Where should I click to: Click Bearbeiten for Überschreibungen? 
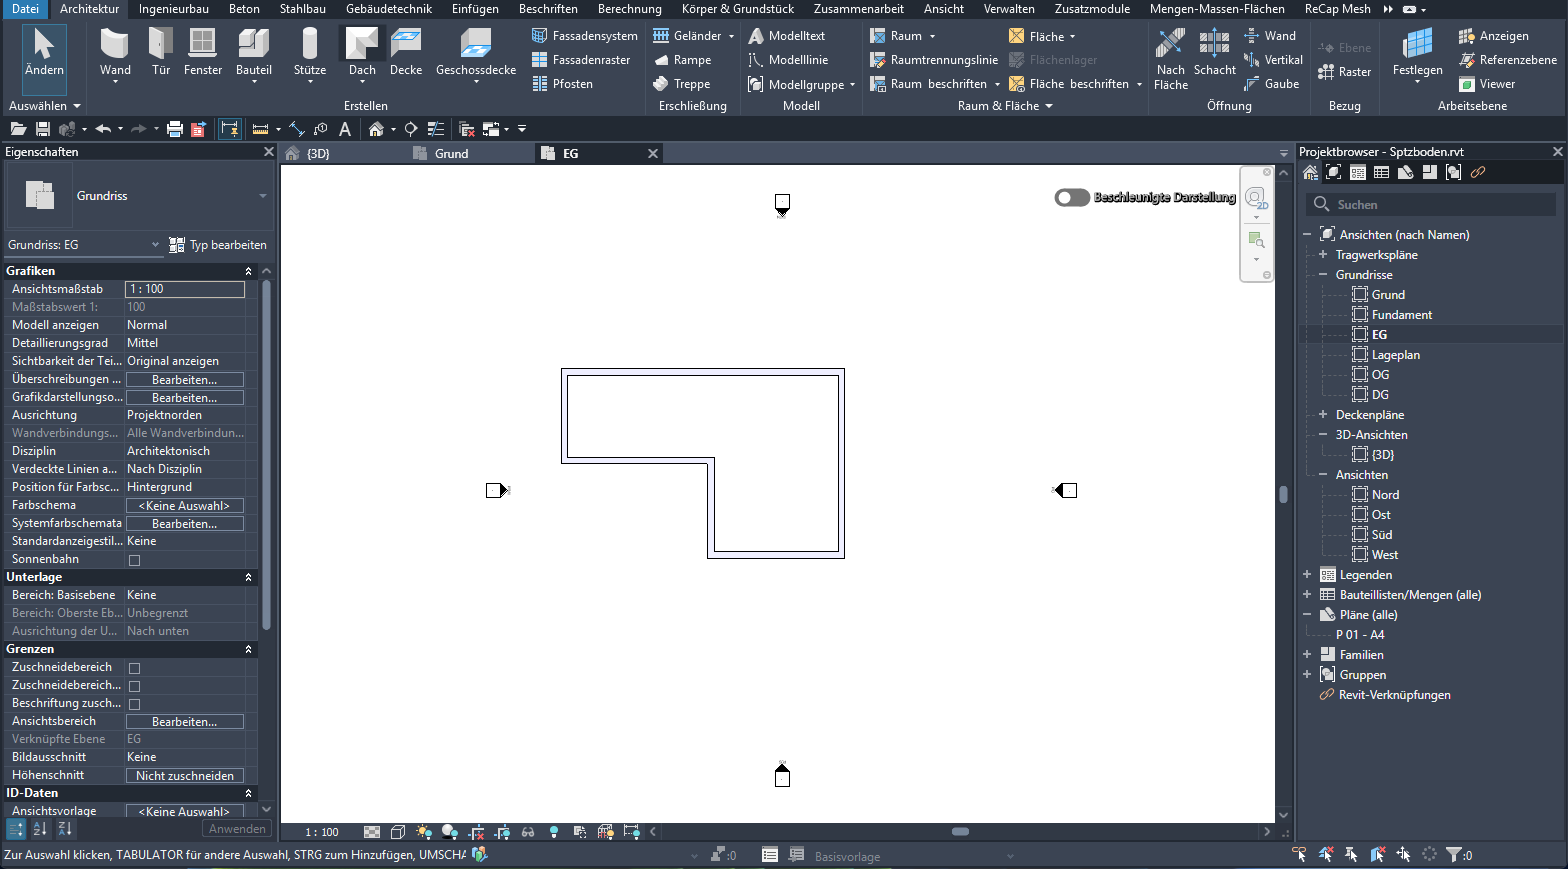pos(185,380)
